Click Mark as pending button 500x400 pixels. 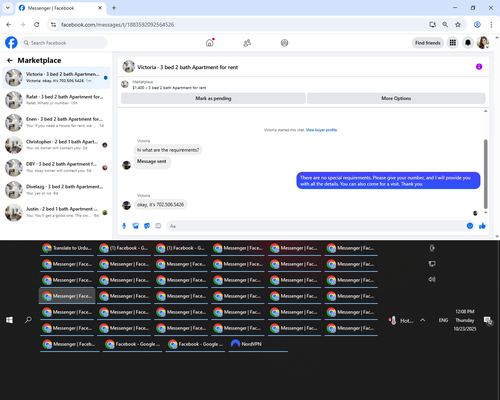[x=213, y=98]
